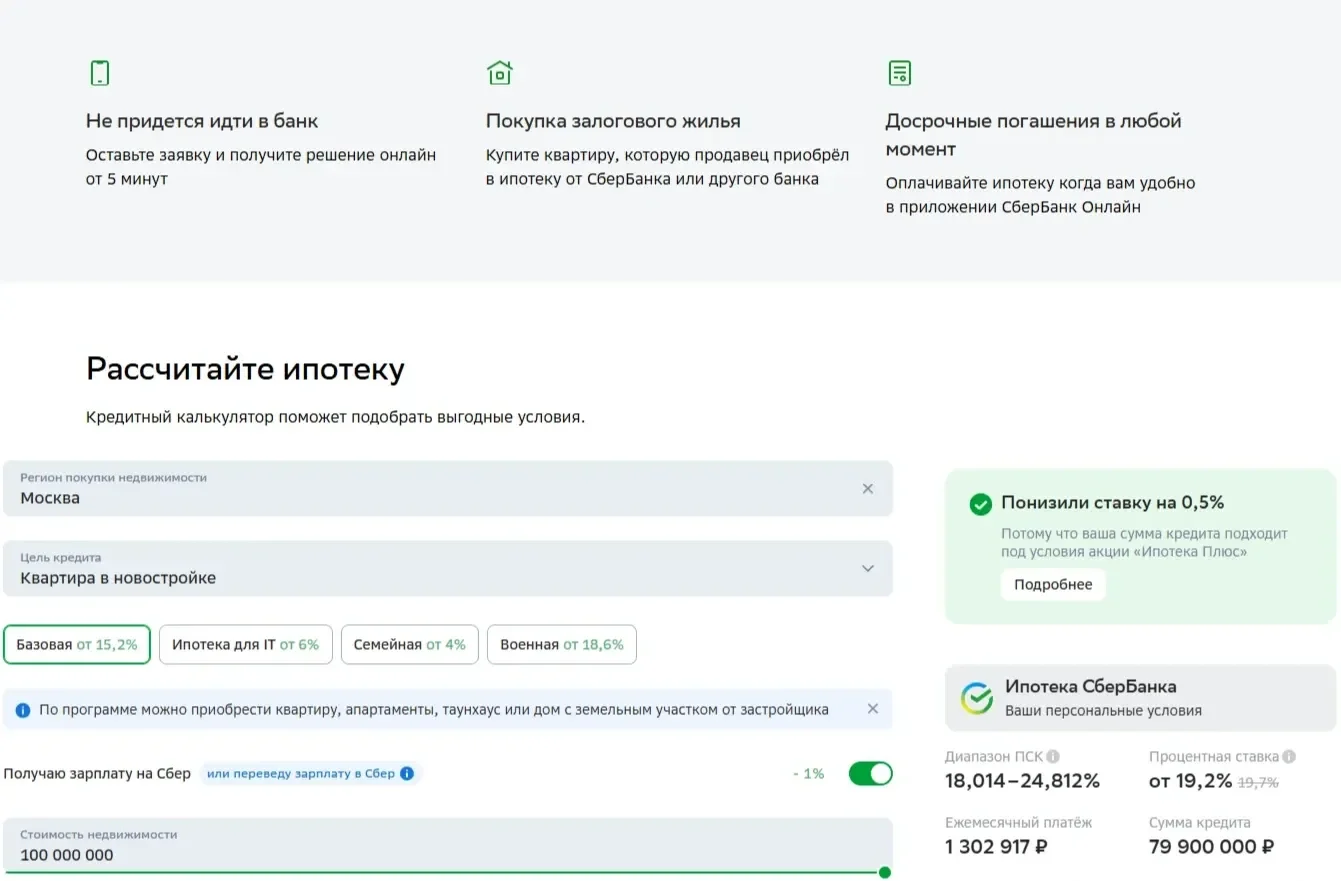This screenshot has width=1341, height=881.
Task: Click the "Не придется идти в банк" heading
Action: [x=202, y=121]
